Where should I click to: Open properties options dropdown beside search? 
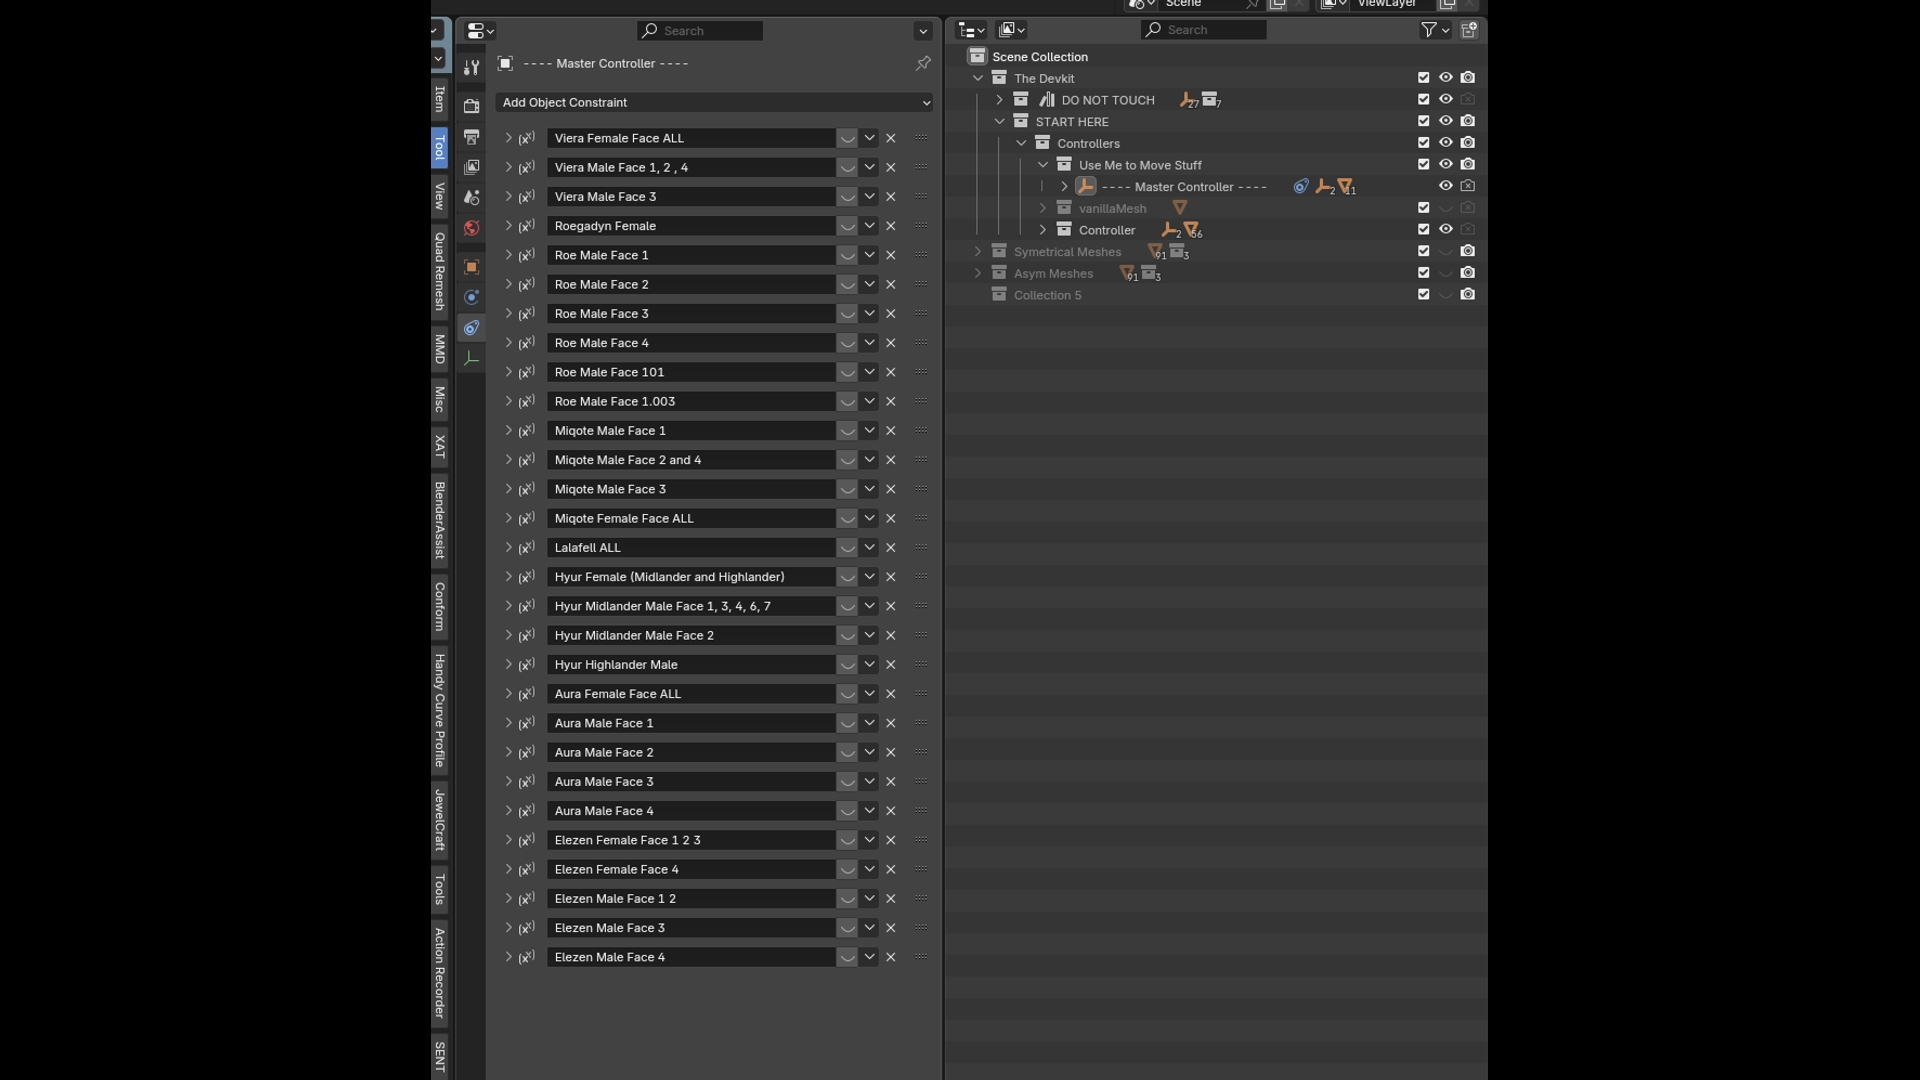[x=923, y=31]
